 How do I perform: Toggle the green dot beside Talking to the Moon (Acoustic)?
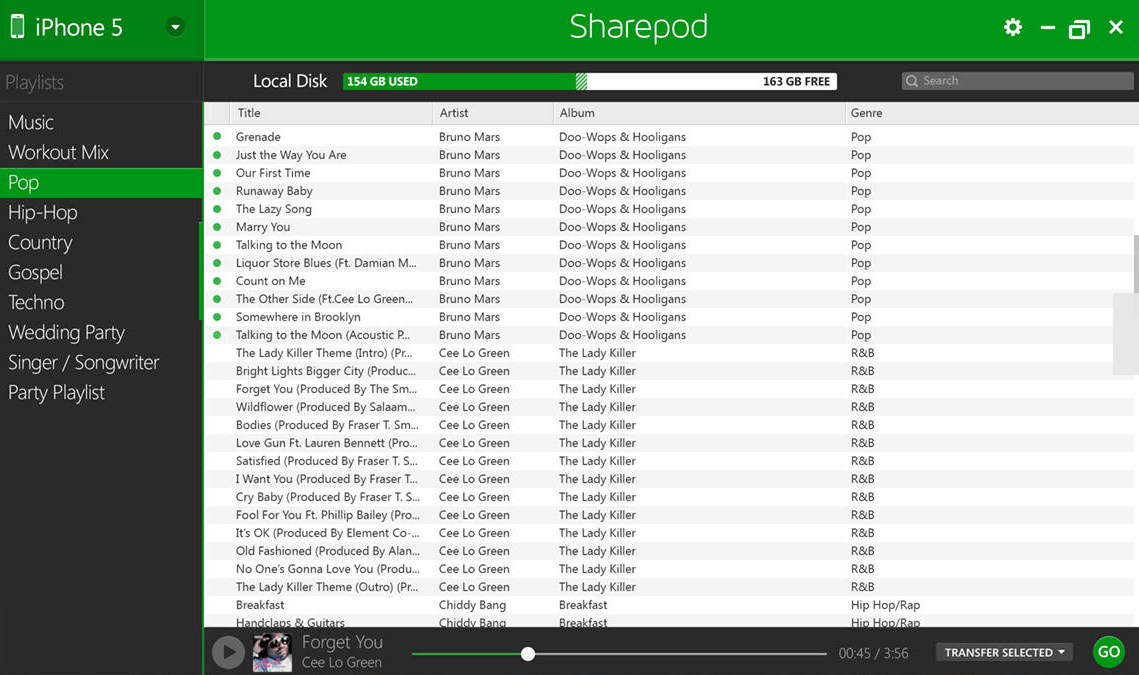(216, 335)
